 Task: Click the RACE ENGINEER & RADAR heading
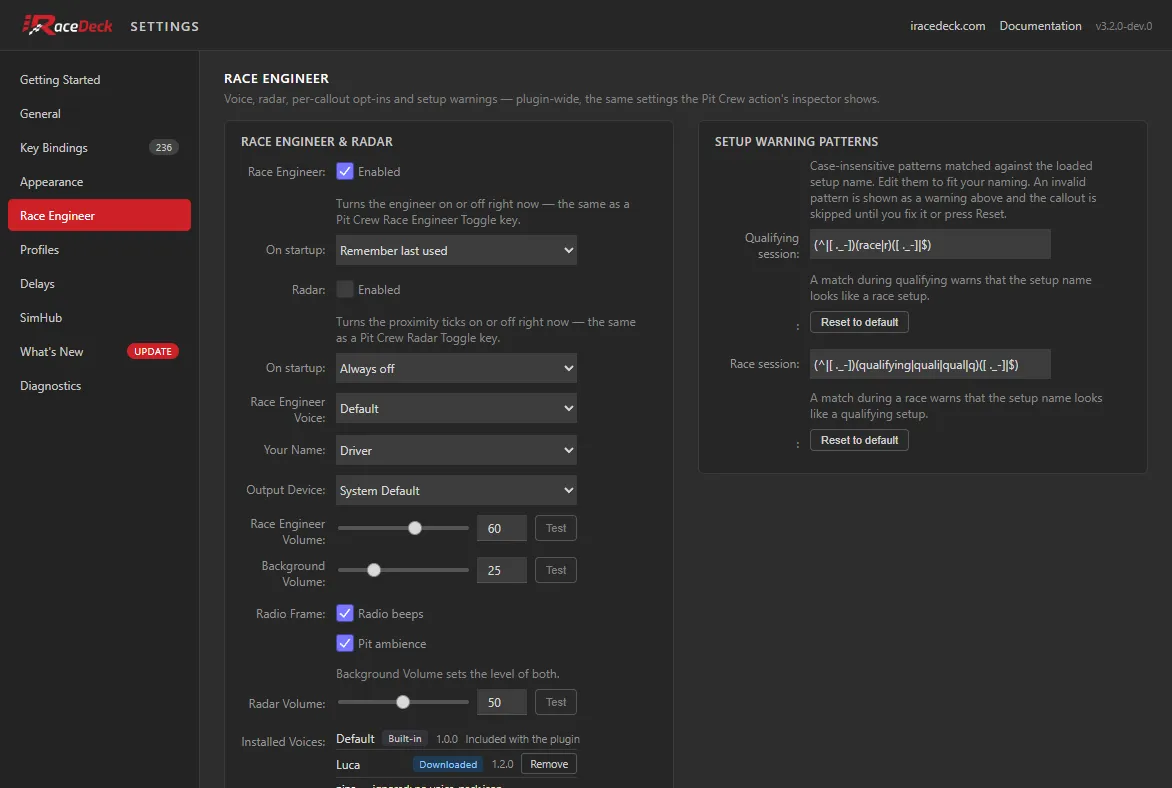click(316, 141)
